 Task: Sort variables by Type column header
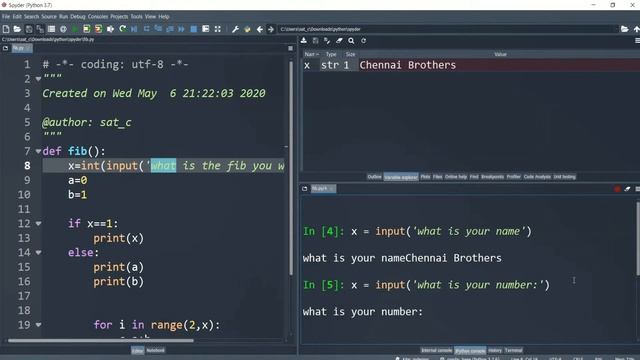(331, 54)
